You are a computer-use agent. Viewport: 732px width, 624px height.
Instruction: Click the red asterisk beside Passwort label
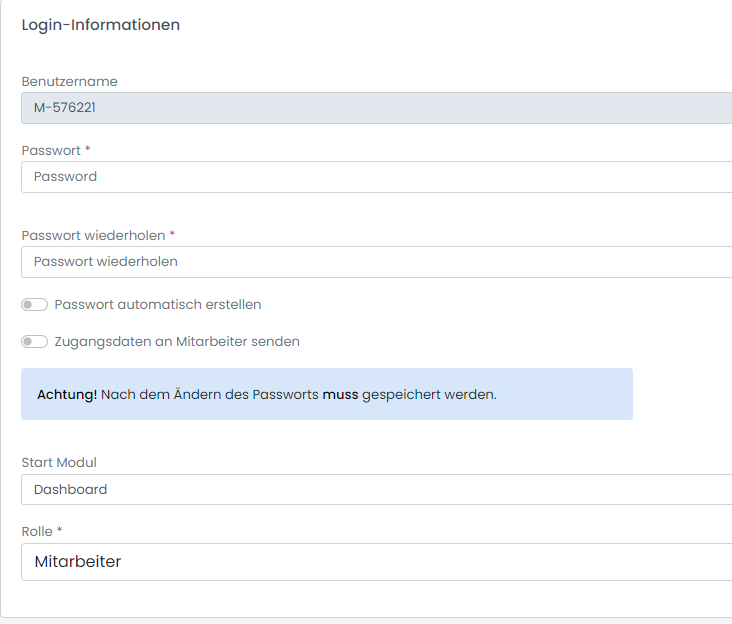point(88,149)
